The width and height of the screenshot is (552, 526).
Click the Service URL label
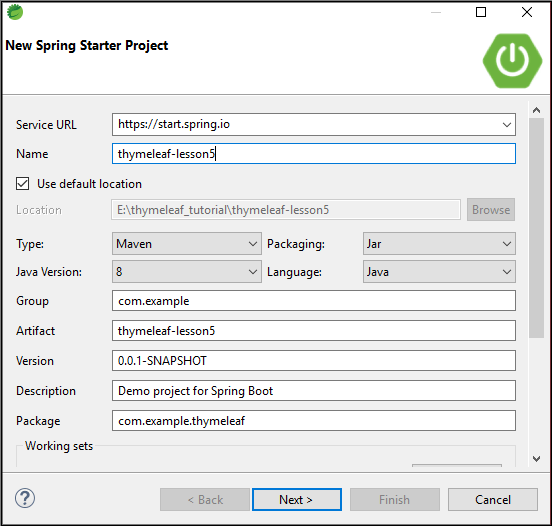pyautogui.click(x=46, y=125)
